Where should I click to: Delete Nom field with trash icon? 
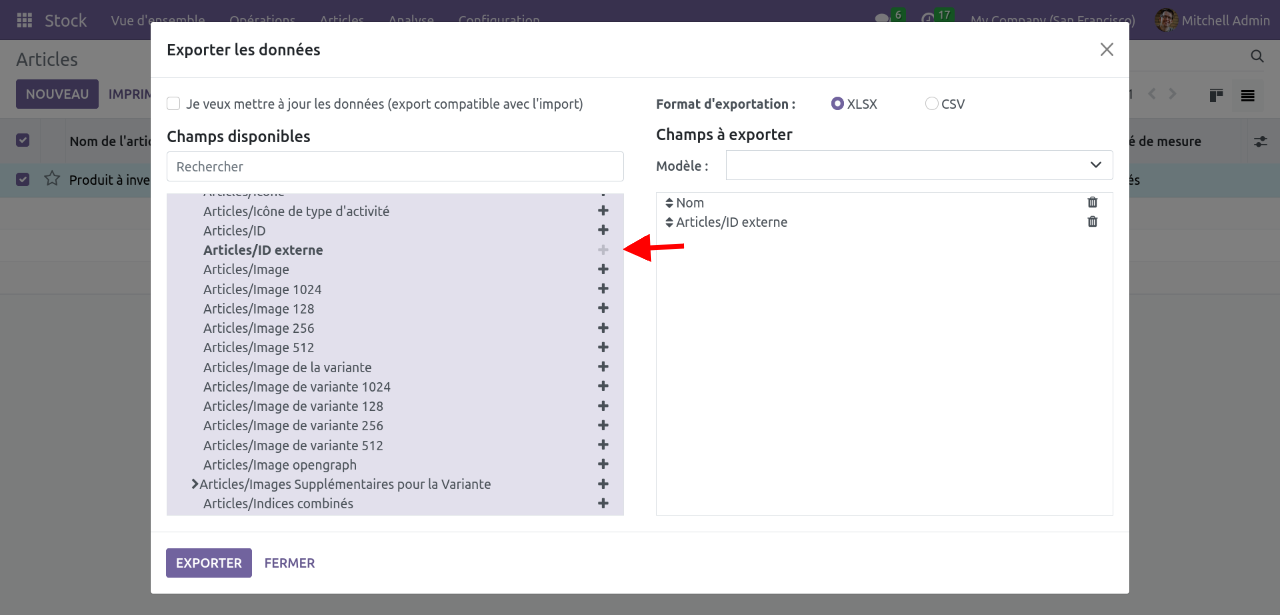point(1092,202)
